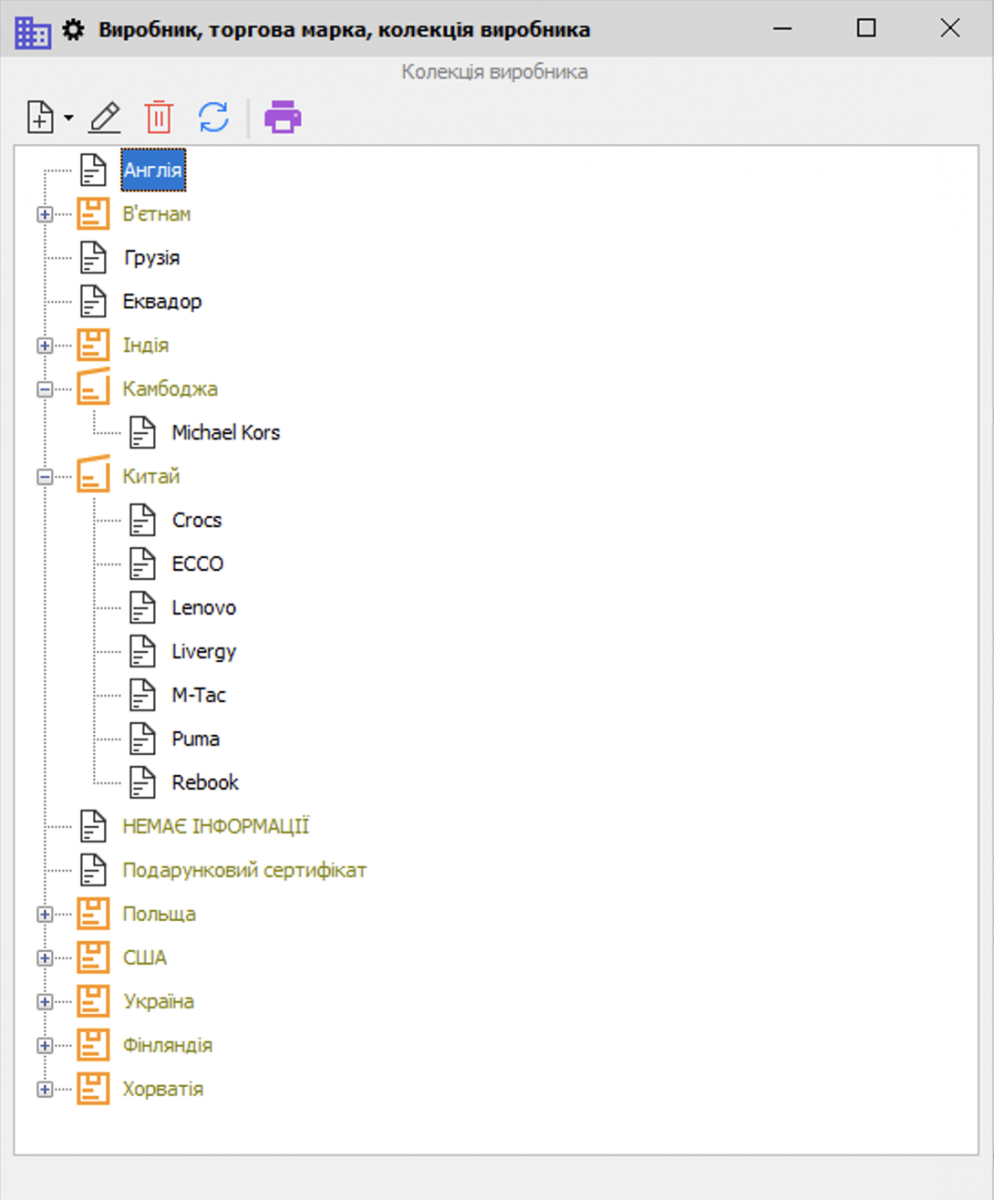
Task: Select the НЕМАЄ ІНФОРМАЦІЇ entry
Action: tap(215, 826)
